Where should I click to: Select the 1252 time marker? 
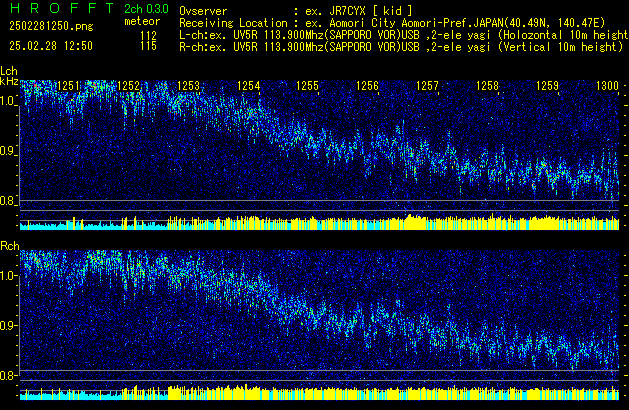(128, 86)
